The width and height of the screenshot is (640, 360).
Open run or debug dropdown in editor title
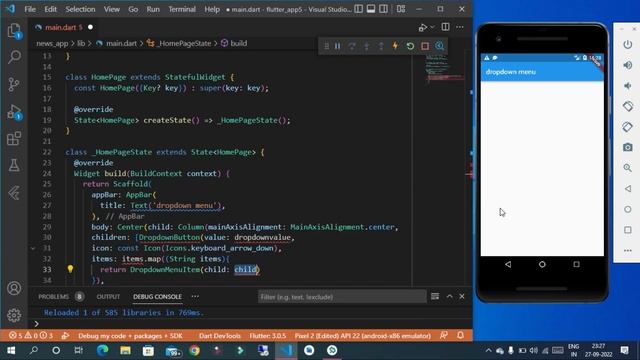(x=432, y=27)
